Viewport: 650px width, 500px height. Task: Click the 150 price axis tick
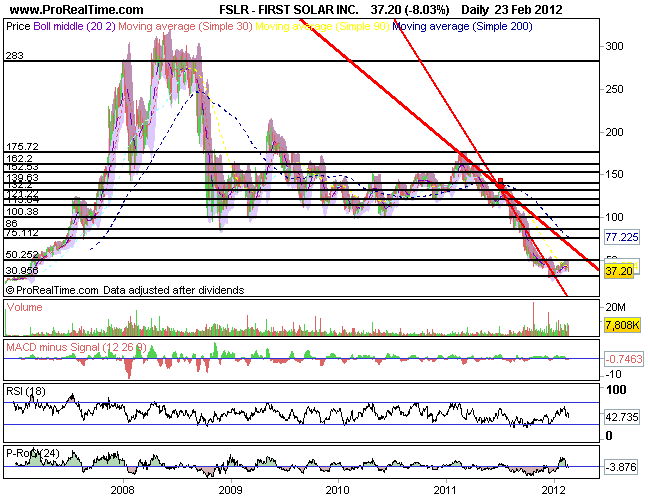[x=614, y=174]
